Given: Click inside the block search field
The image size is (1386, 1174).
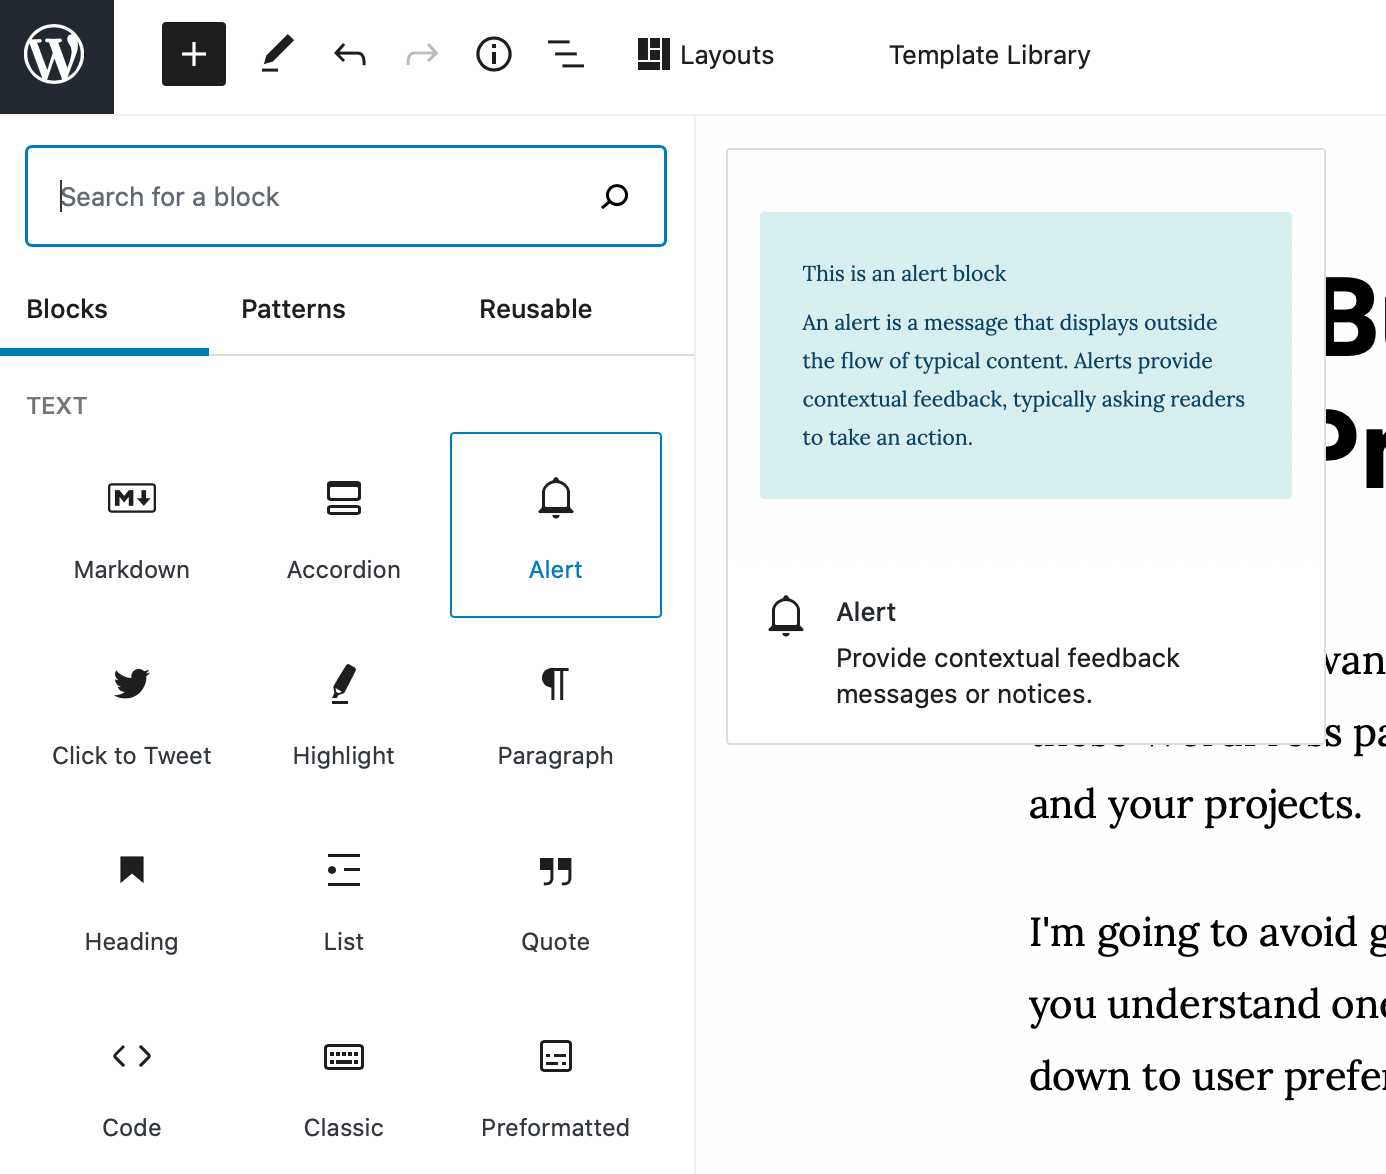Looking at the screenshot, I should [300, 196].
